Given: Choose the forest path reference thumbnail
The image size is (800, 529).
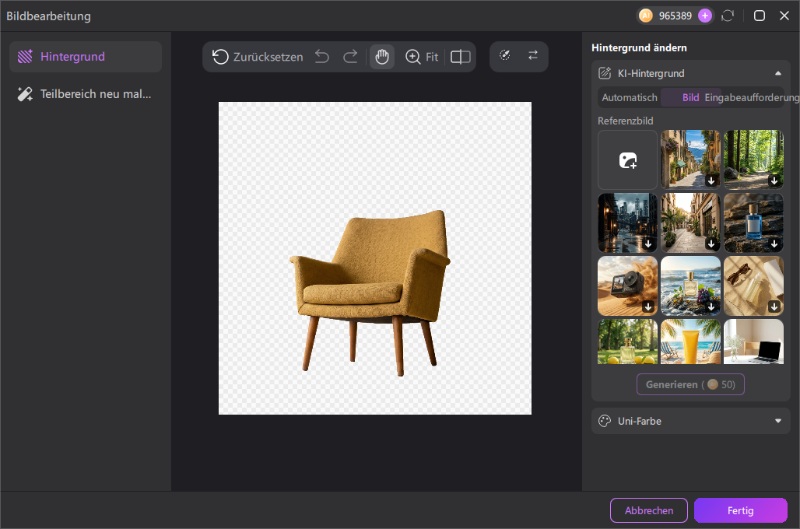Looking at the screenshot, I should click(754, 160).
